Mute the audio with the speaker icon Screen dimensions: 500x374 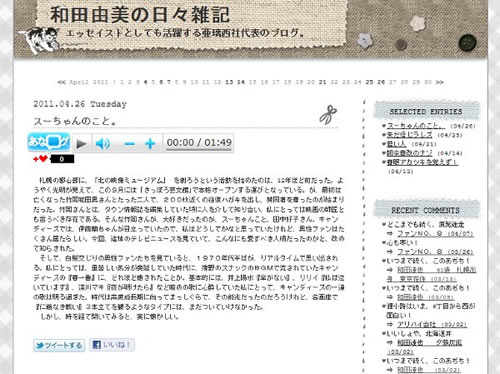coord(103,144)
